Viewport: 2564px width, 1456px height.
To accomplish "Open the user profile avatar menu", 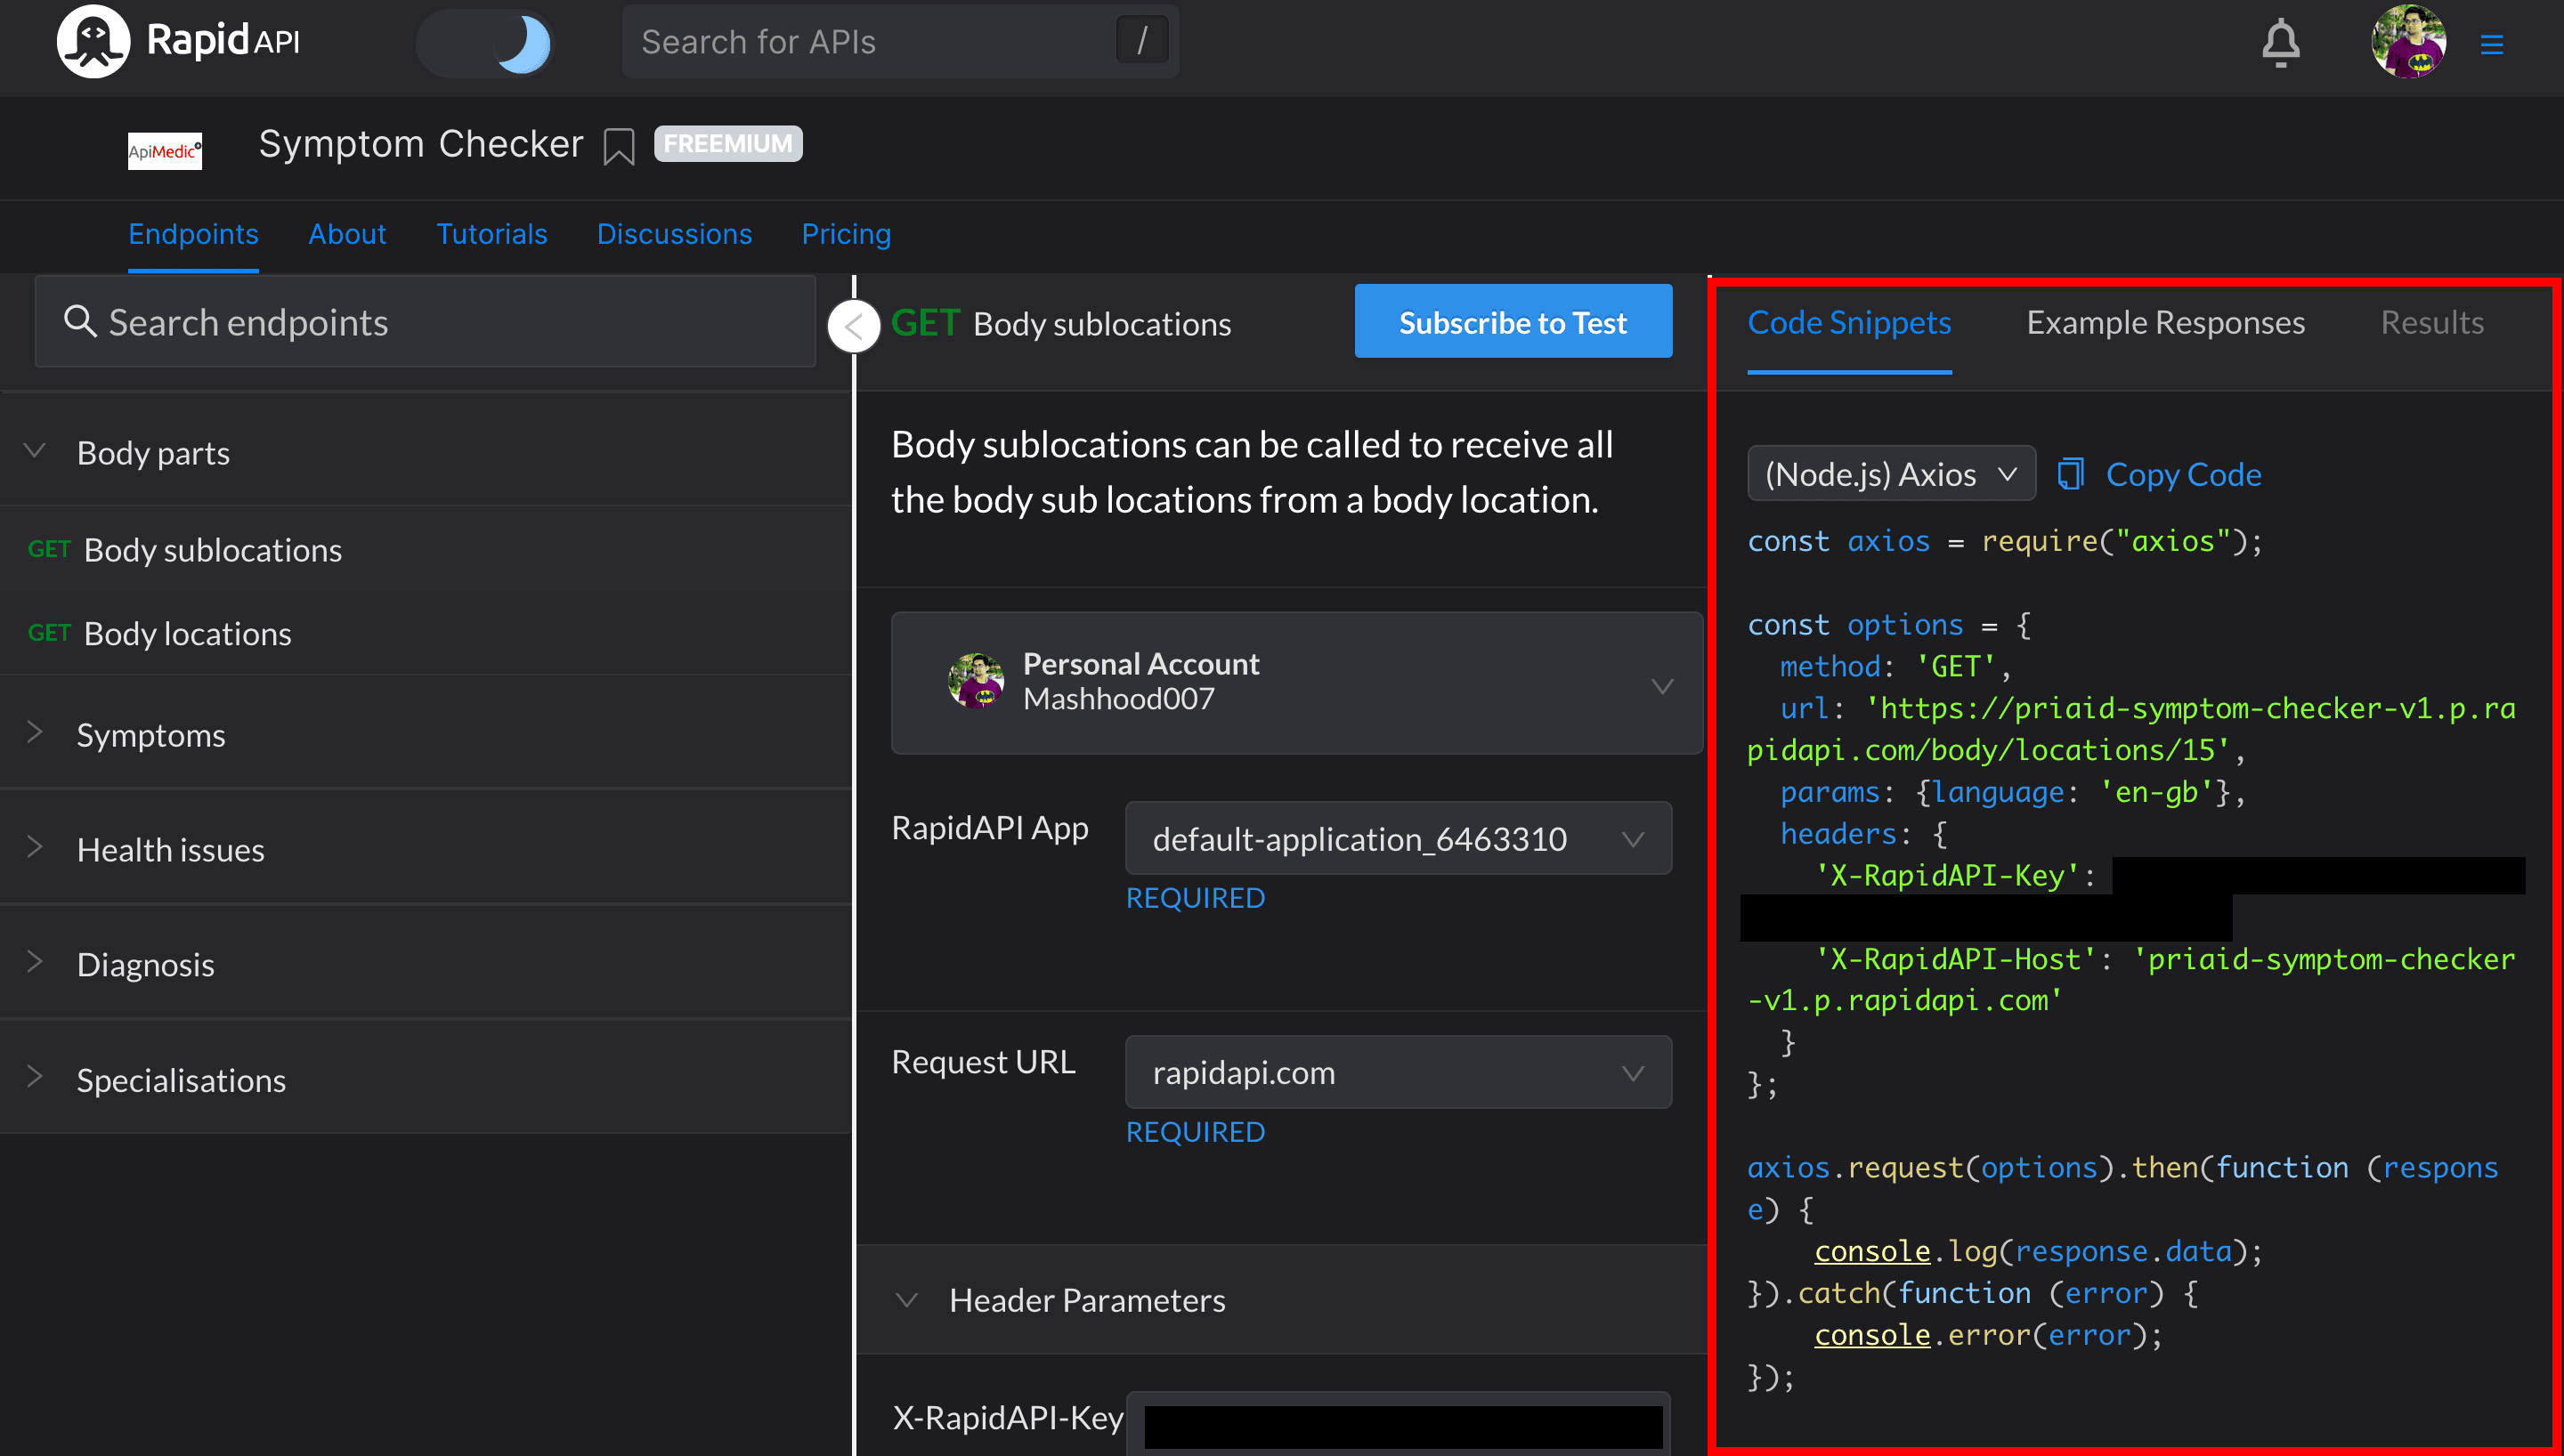I will [2408, 42].
